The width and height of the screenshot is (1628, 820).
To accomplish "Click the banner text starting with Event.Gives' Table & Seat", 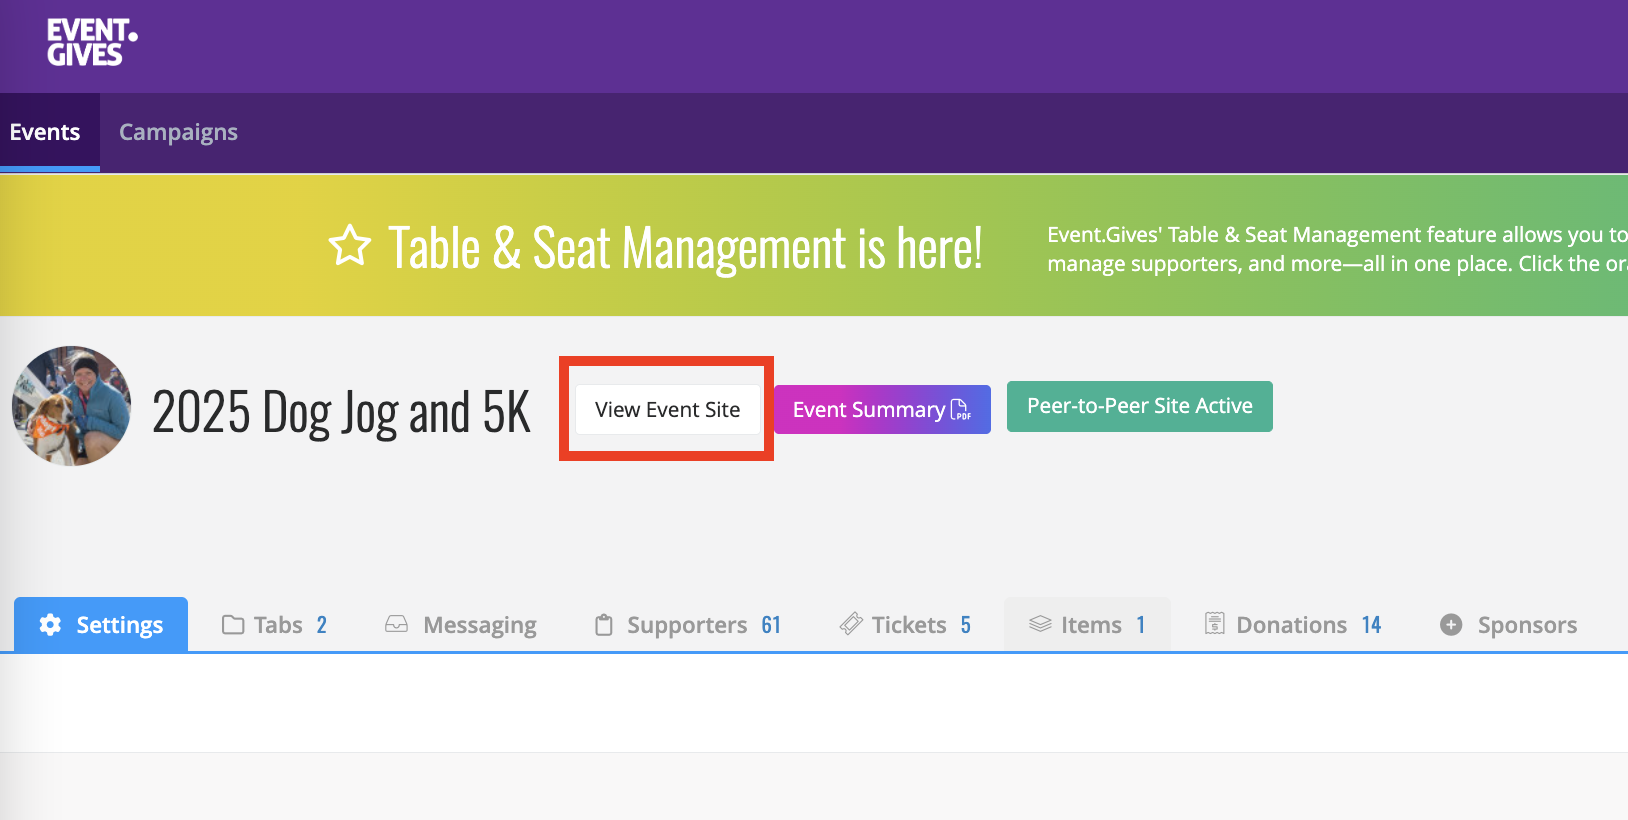I will (x=1337, y=249).
